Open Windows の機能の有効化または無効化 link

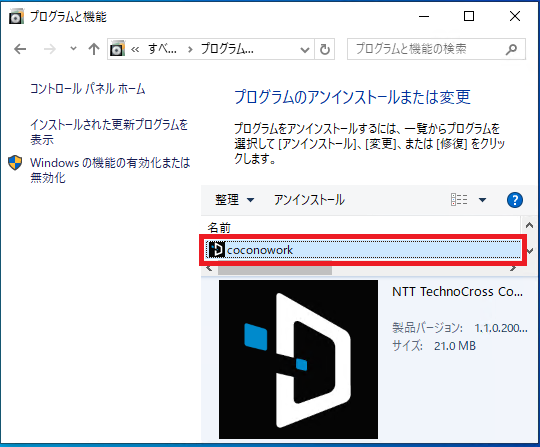[110, 170]
